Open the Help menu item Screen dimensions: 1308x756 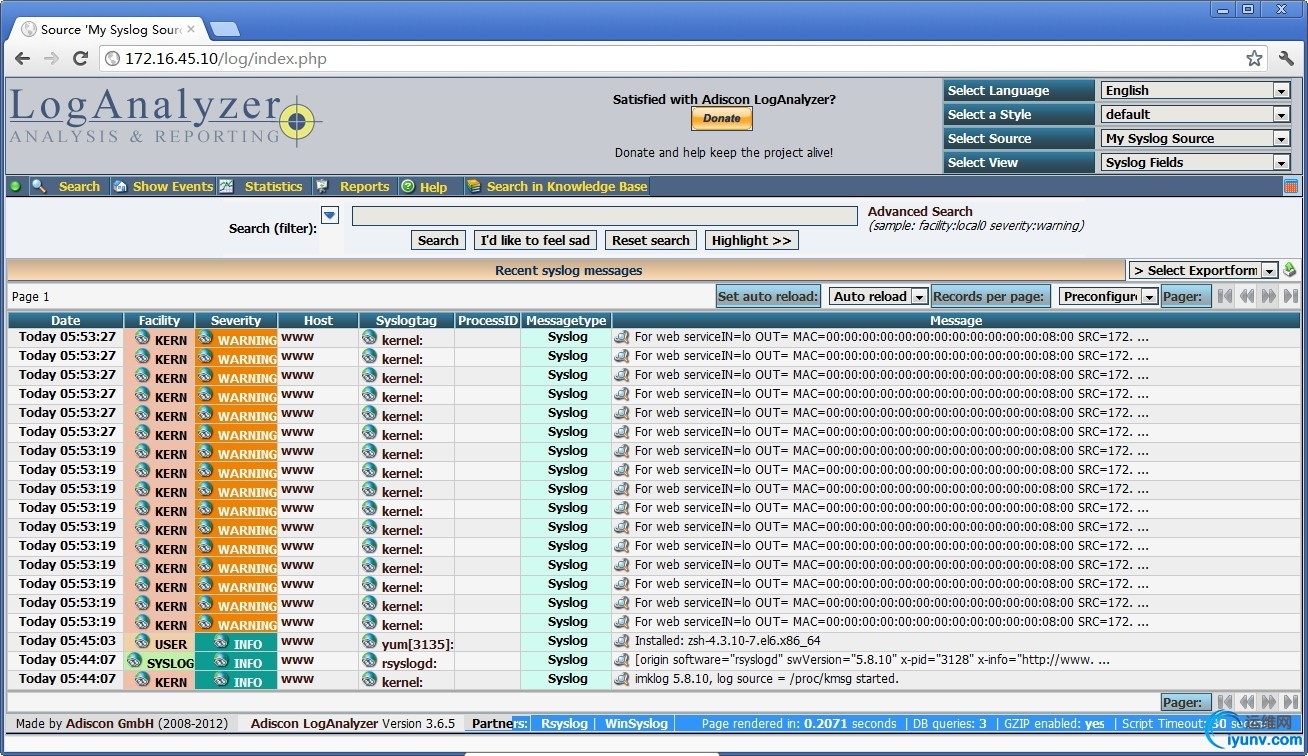[x=433, y=187]
